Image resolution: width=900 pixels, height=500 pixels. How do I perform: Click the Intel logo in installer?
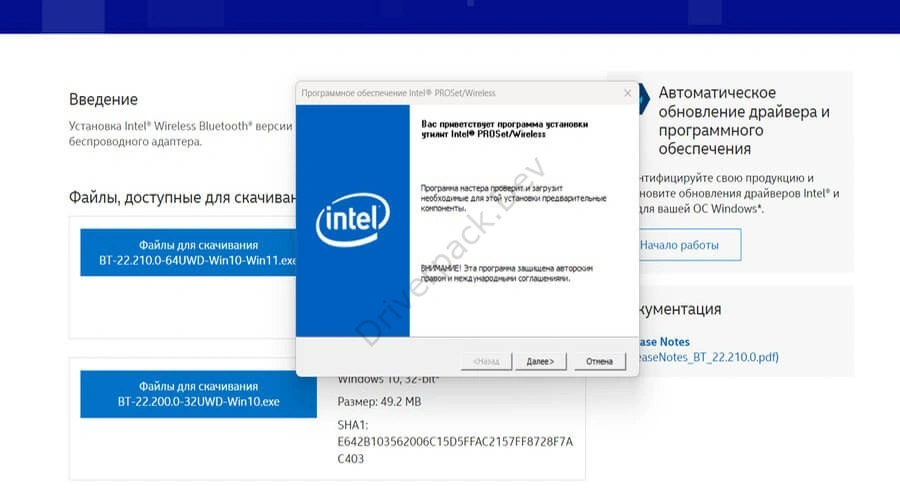point(352,220)
